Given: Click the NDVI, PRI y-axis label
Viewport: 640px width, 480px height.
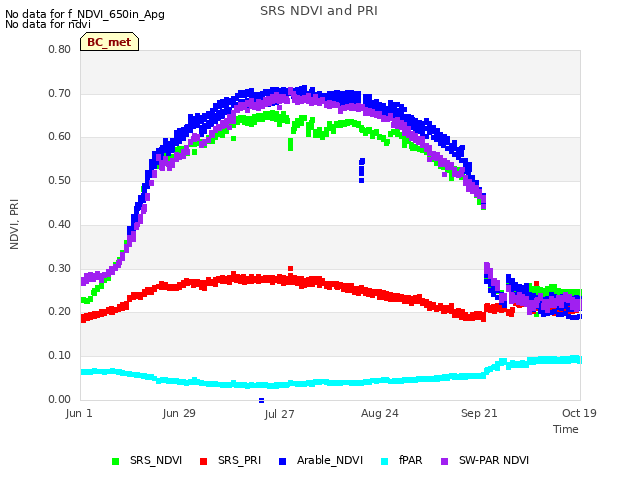Looking at the screenshot, I should pos(14,224).
